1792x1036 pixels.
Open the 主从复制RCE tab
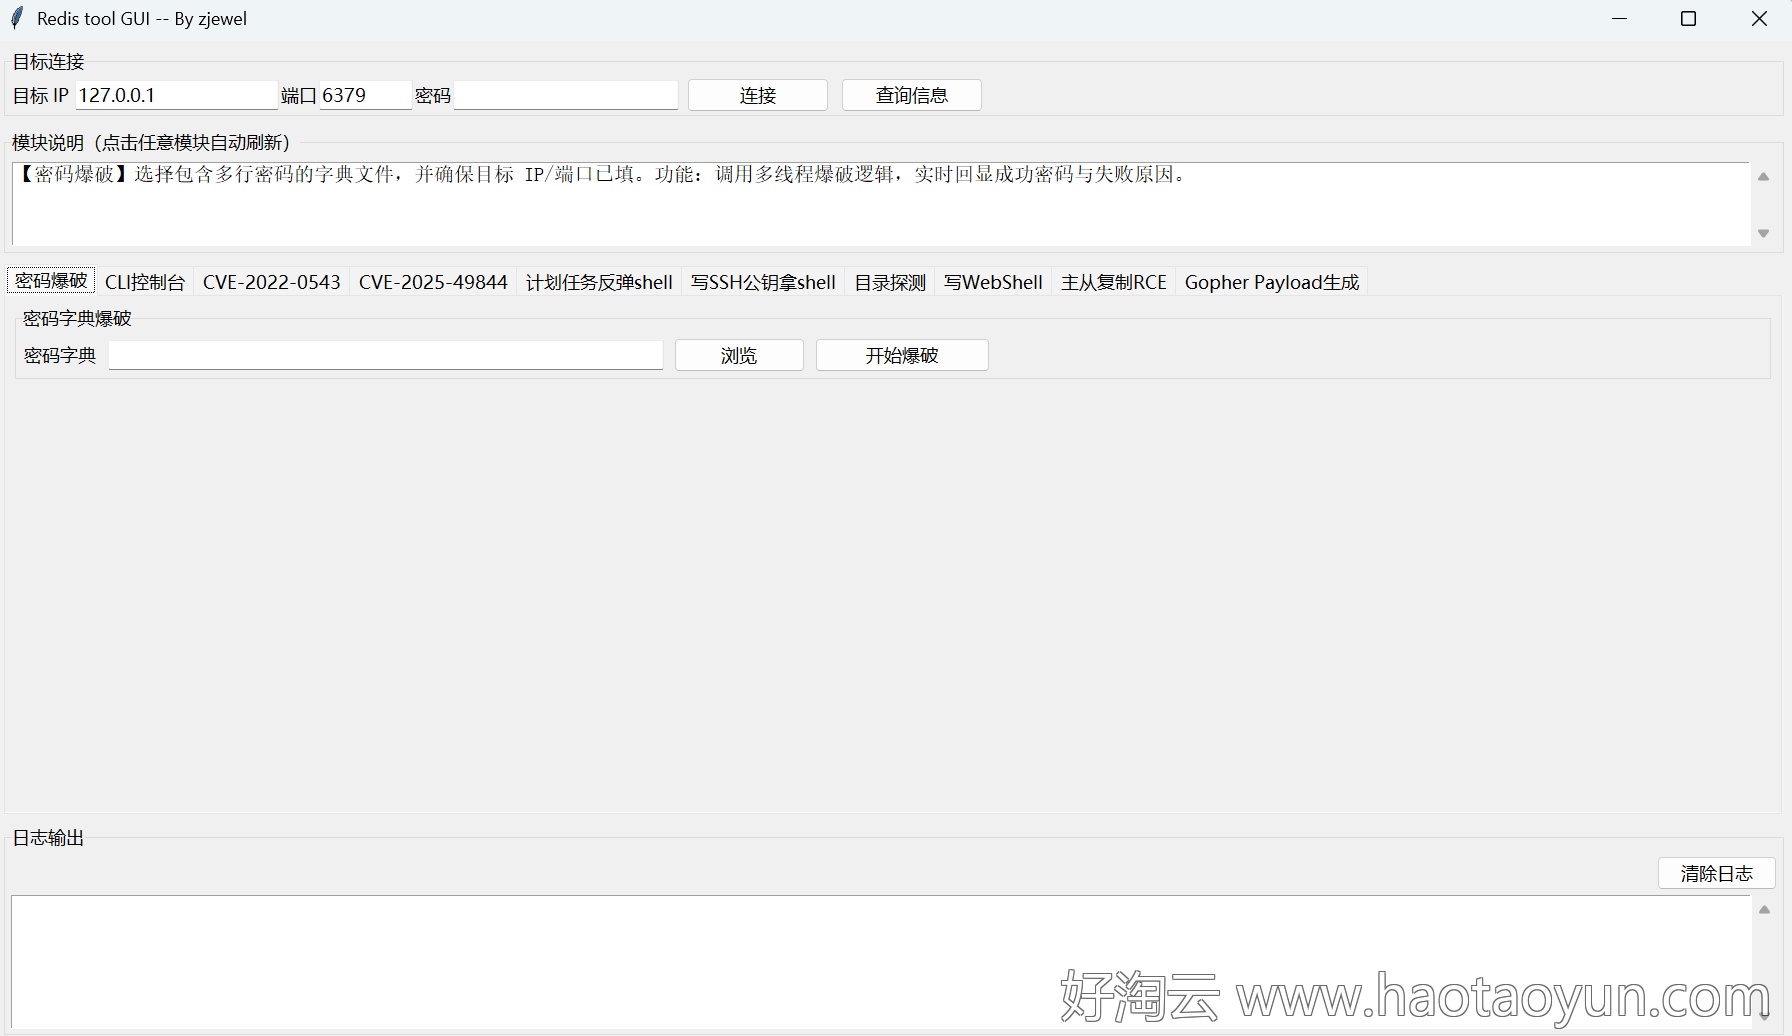coord(1114,282)
